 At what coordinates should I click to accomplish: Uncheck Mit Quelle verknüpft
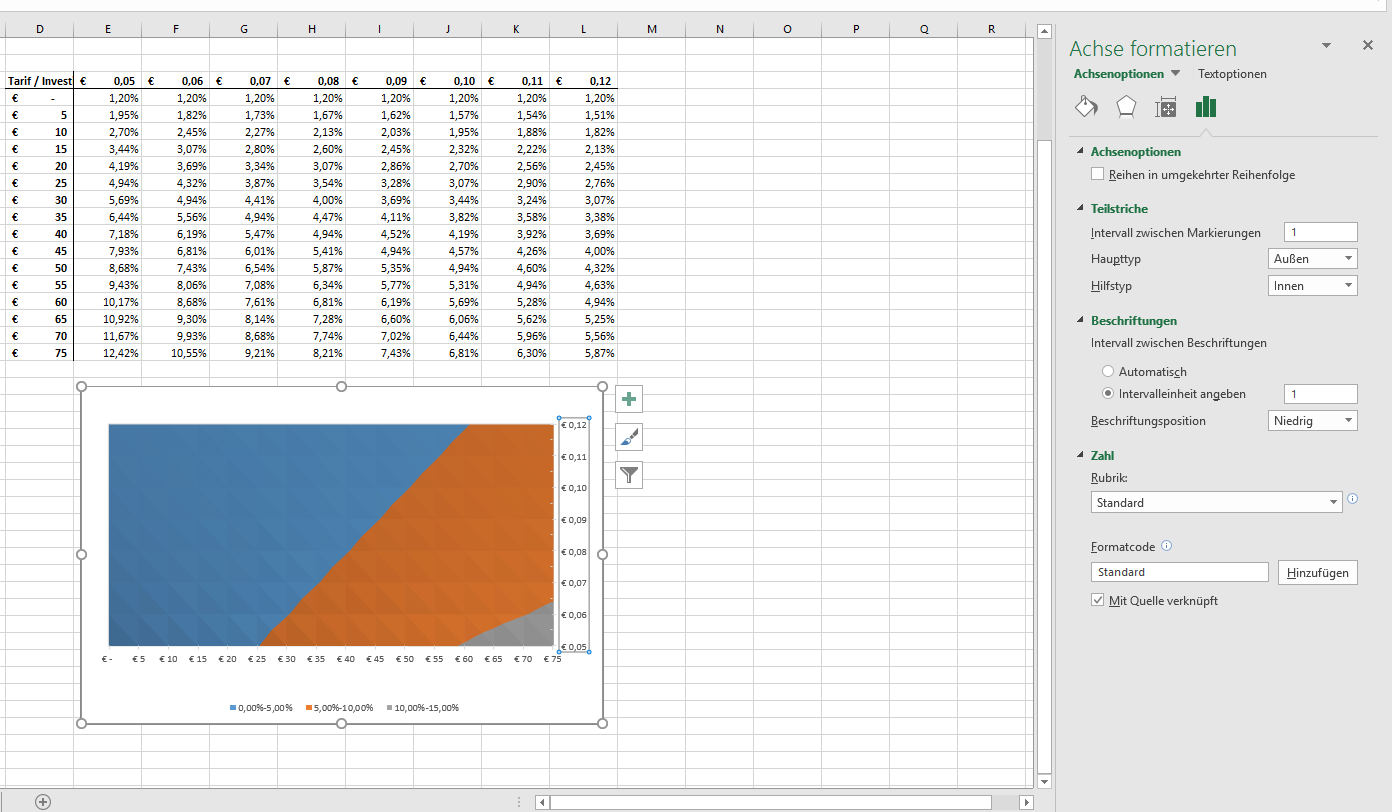pos(1098,600)
